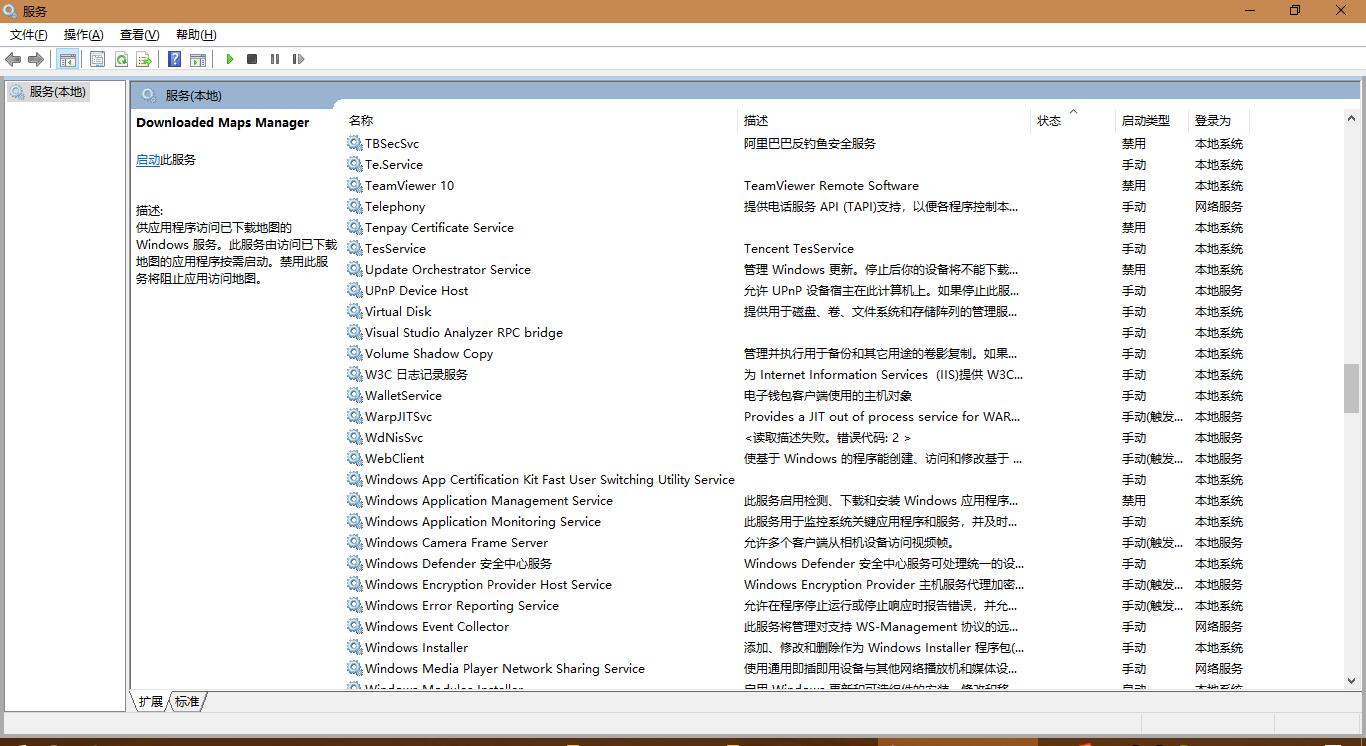Screen dimensions: 1366x746
Task: Open the properties toolbar icon
Action: (97, 59)
